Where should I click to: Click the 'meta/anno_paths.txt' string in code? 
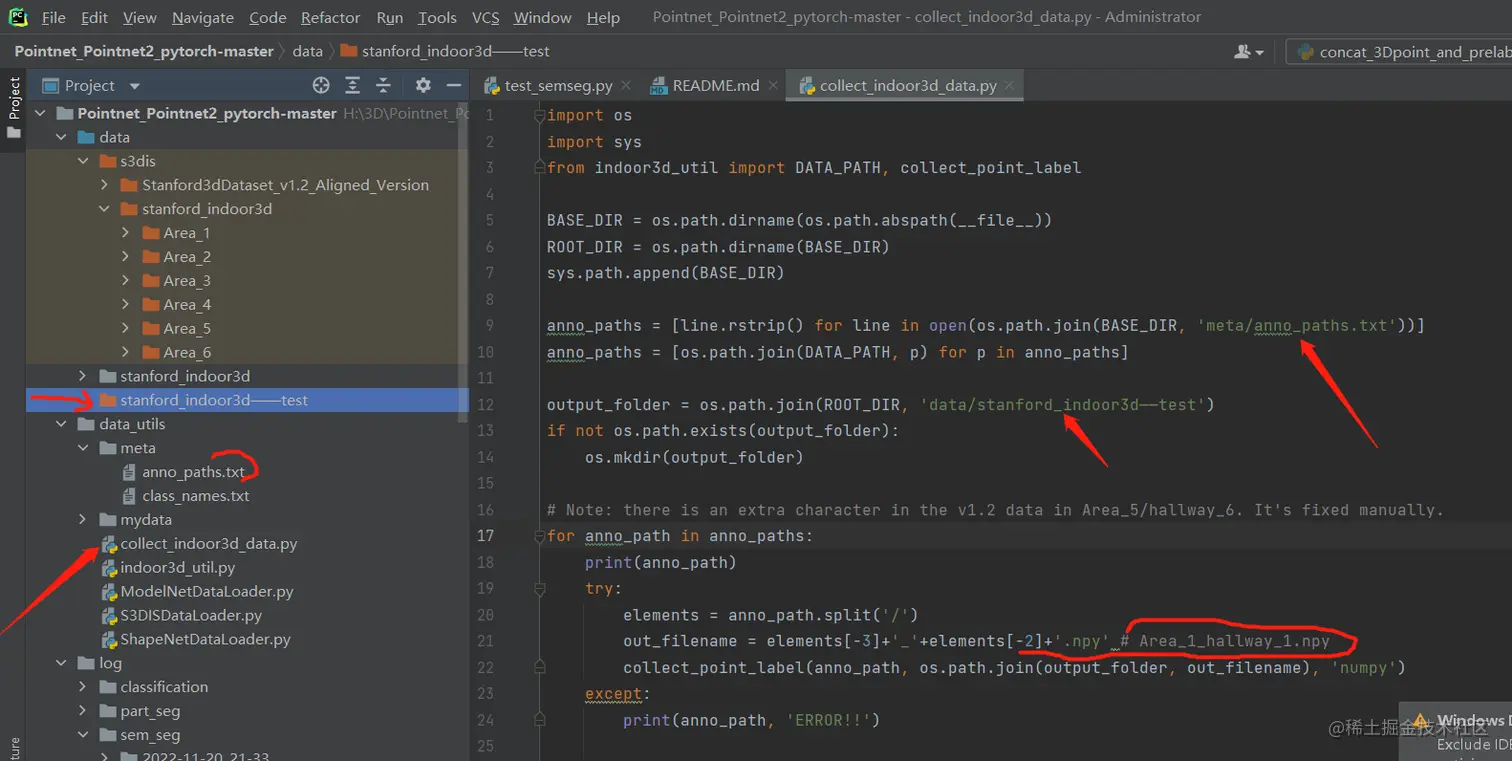[x=1297, y=325]
